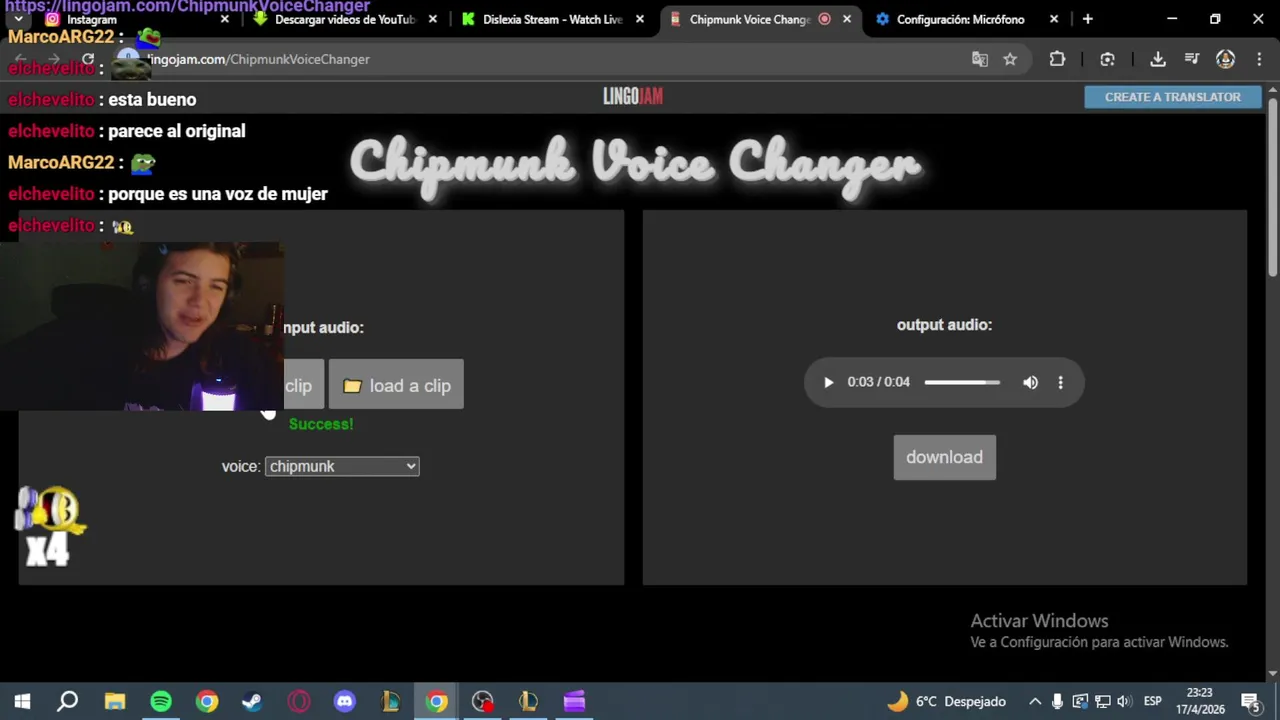
Task: Switch to Dislexia Stream - Watch Live tab
Action: [x=552, y=19]
